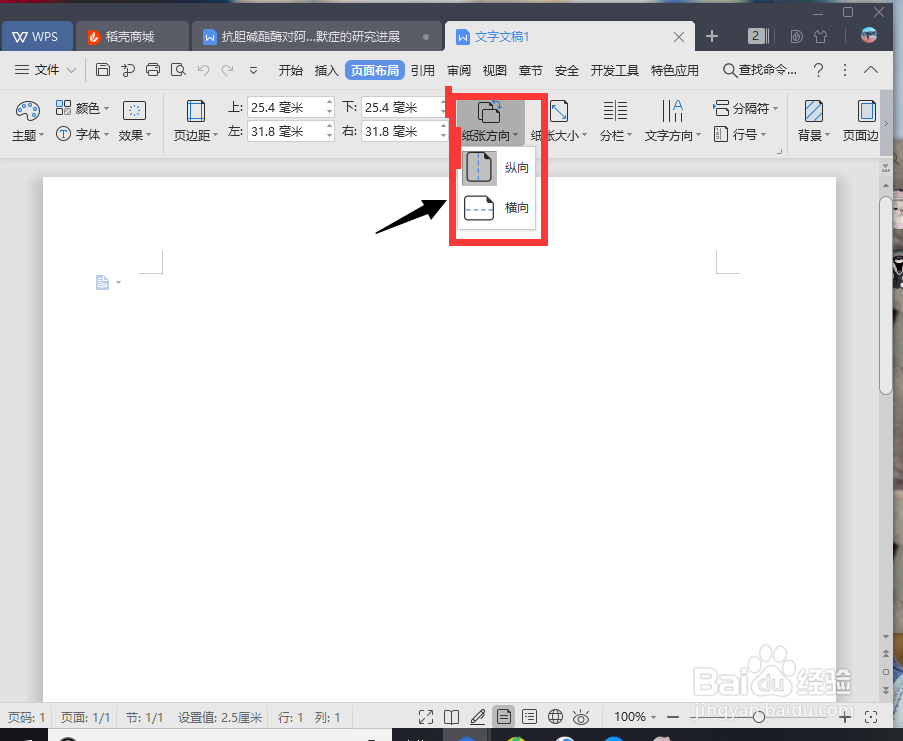Click the full screen icon in status bar
903x741 pixels.
425,717
